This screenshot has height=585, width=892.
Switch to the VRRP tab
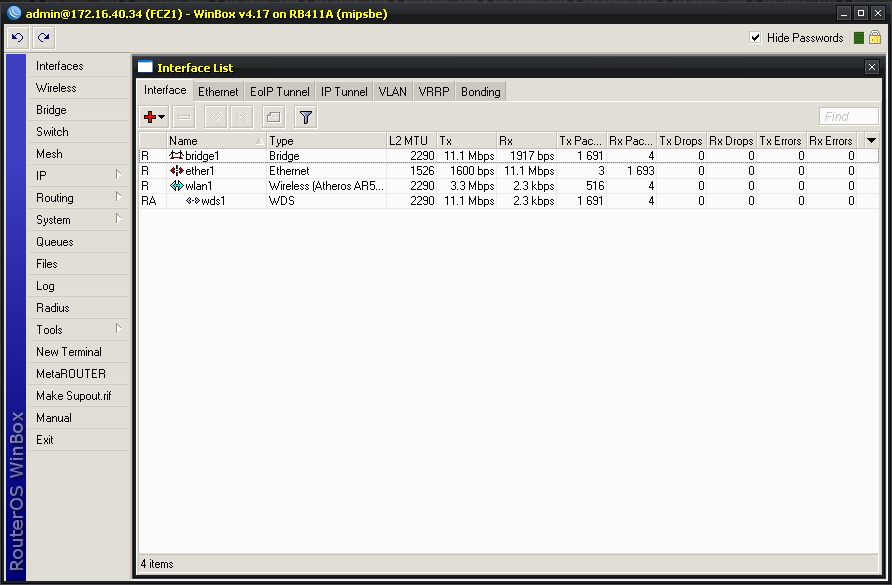point(433,92)
